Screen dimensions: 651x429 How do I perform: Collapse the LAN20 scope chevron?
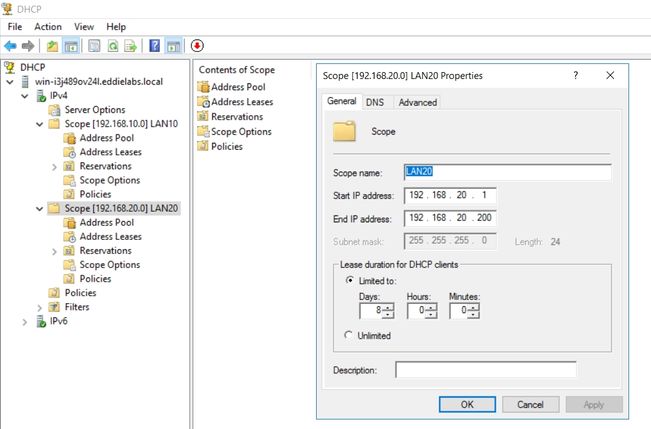point(39,209)
